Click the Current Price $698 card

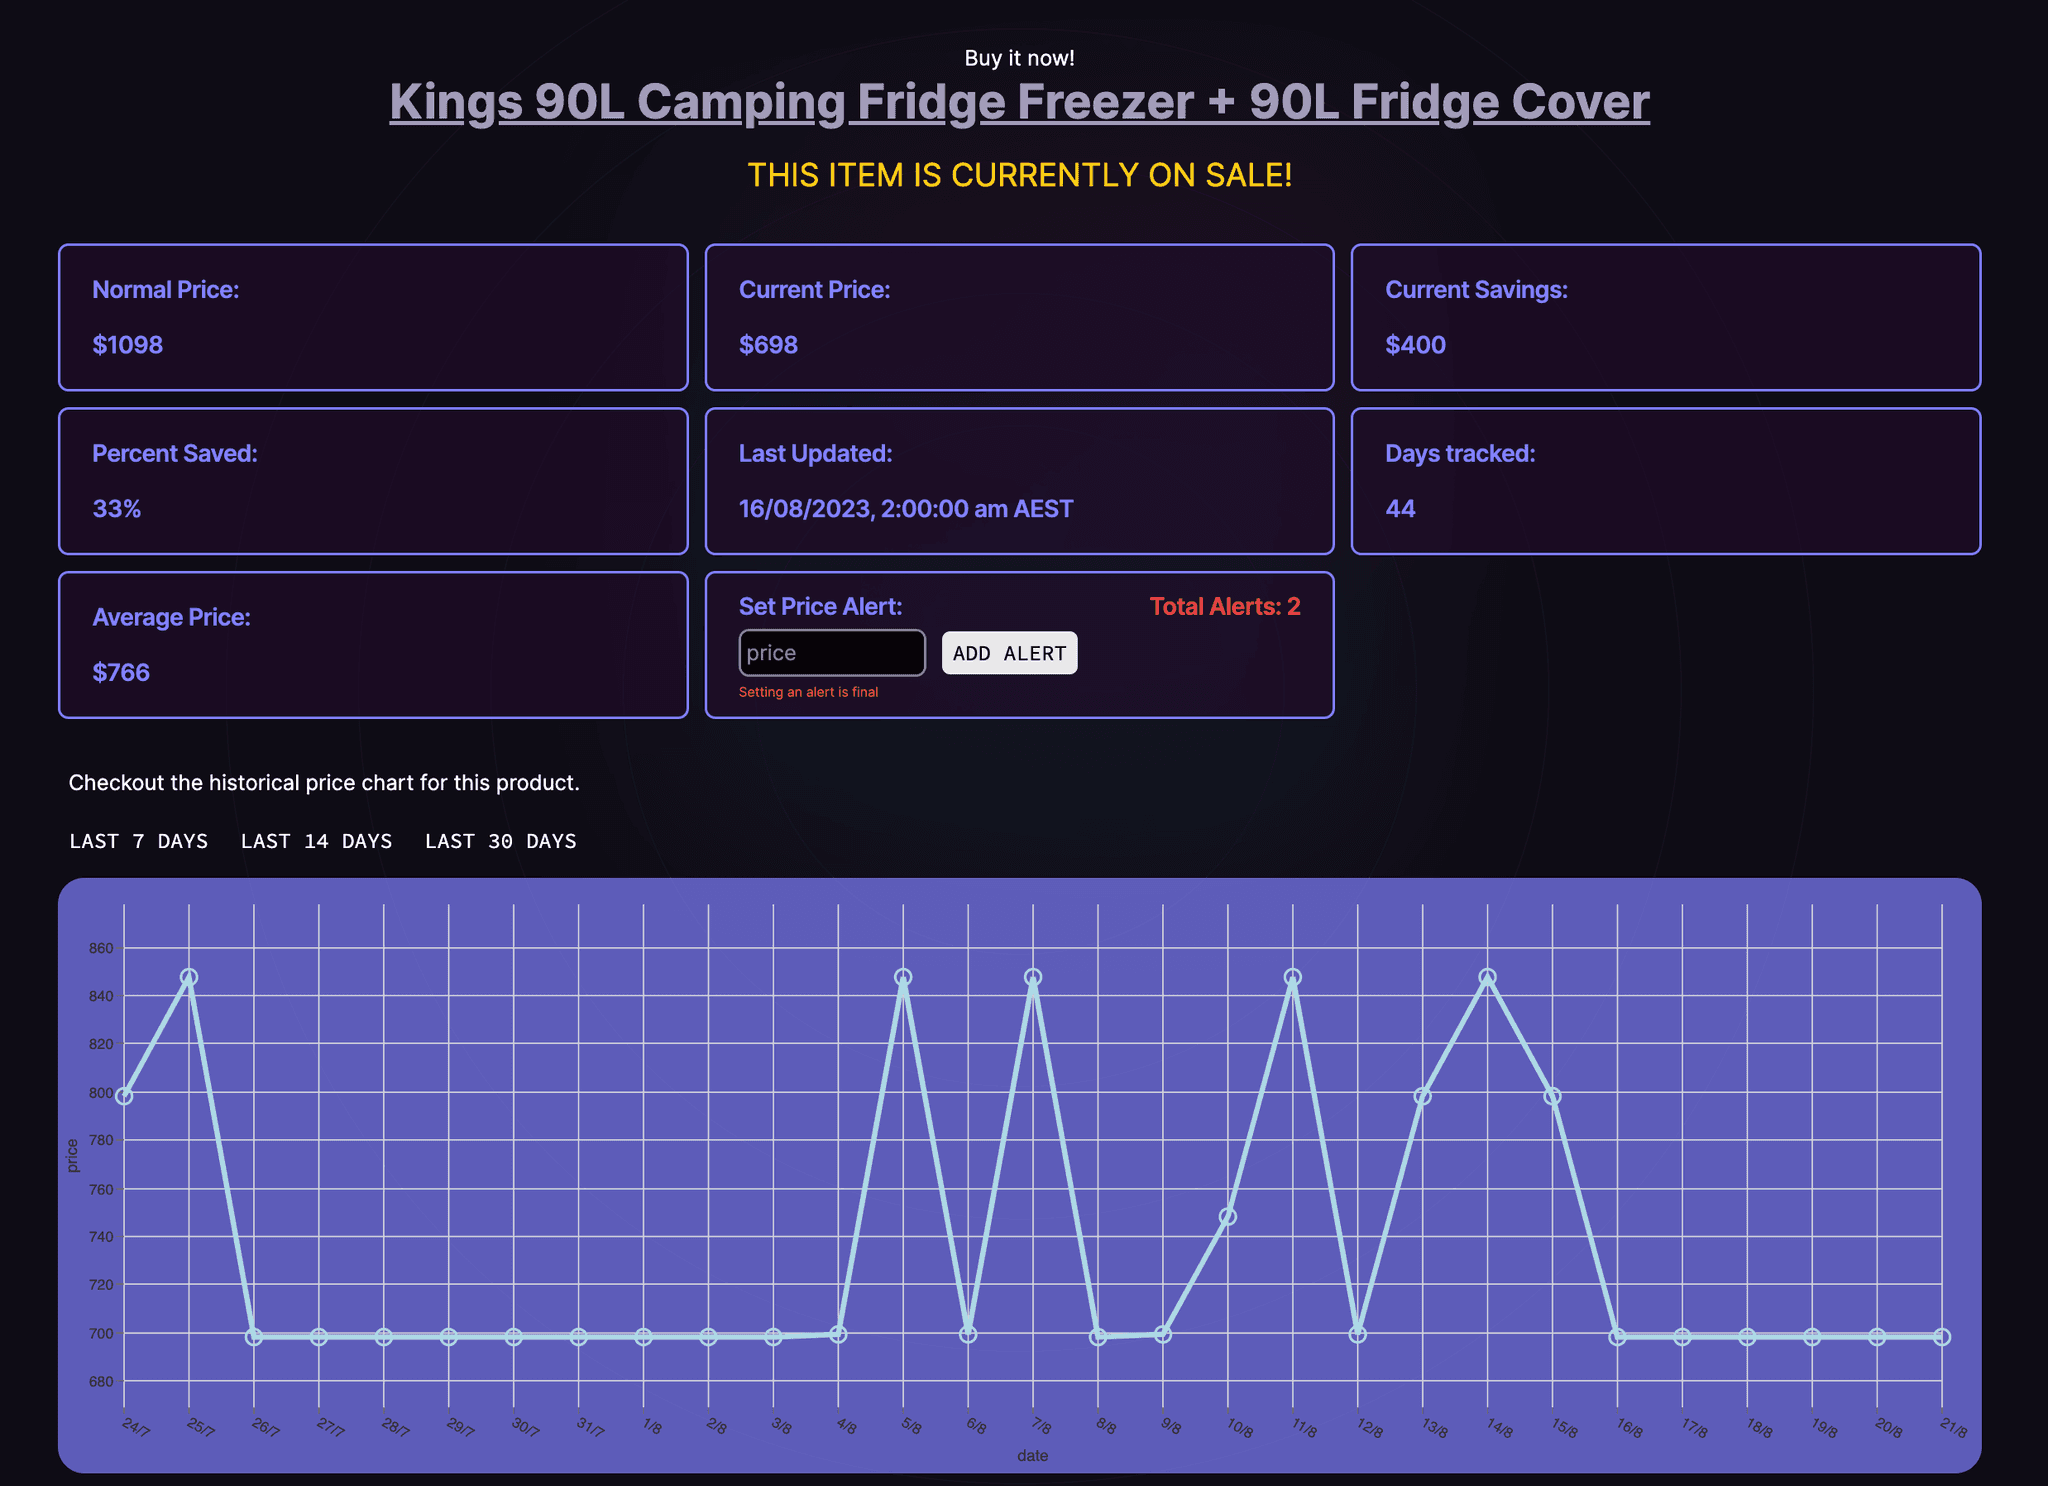coord(1019,317)
